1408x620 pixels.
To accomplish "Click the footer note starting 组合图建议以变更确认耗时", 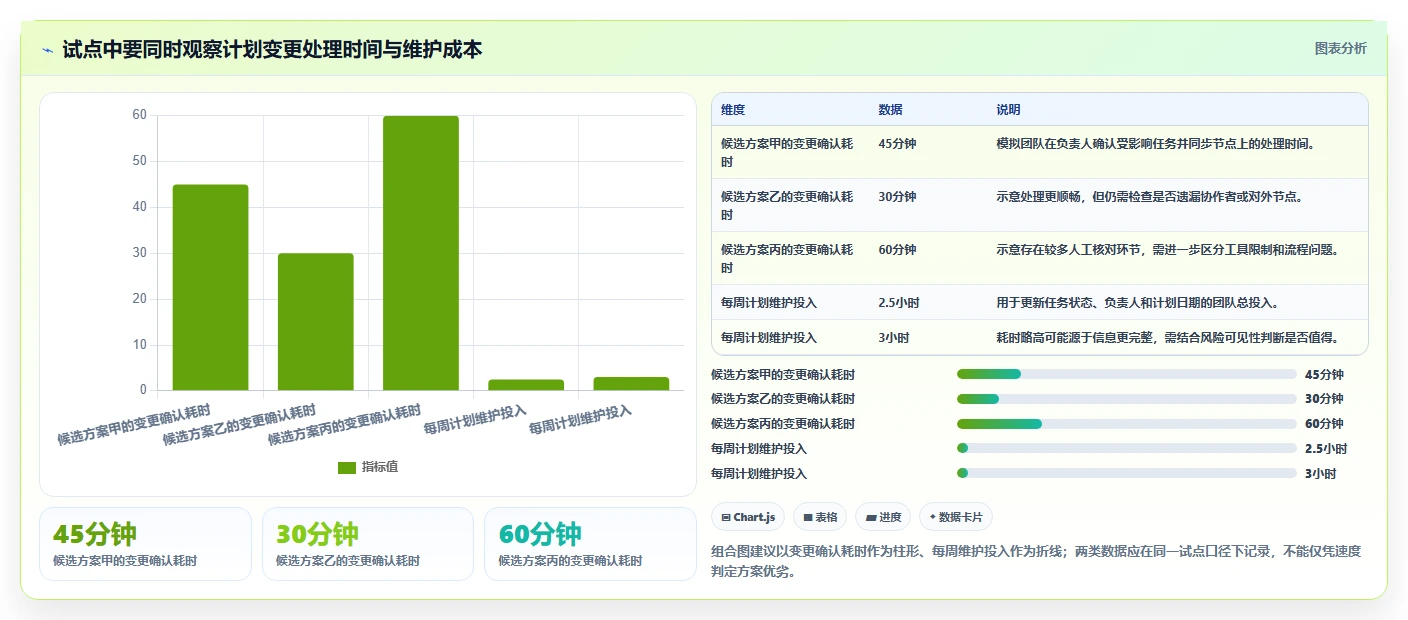I will click(1036, 562).
